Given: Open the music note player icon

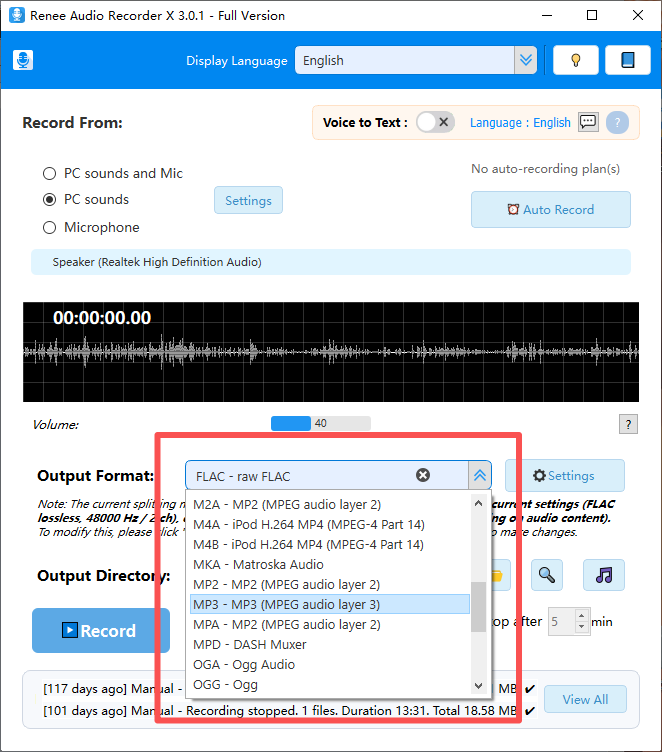Looking at the screenshot, I should 604,575.
